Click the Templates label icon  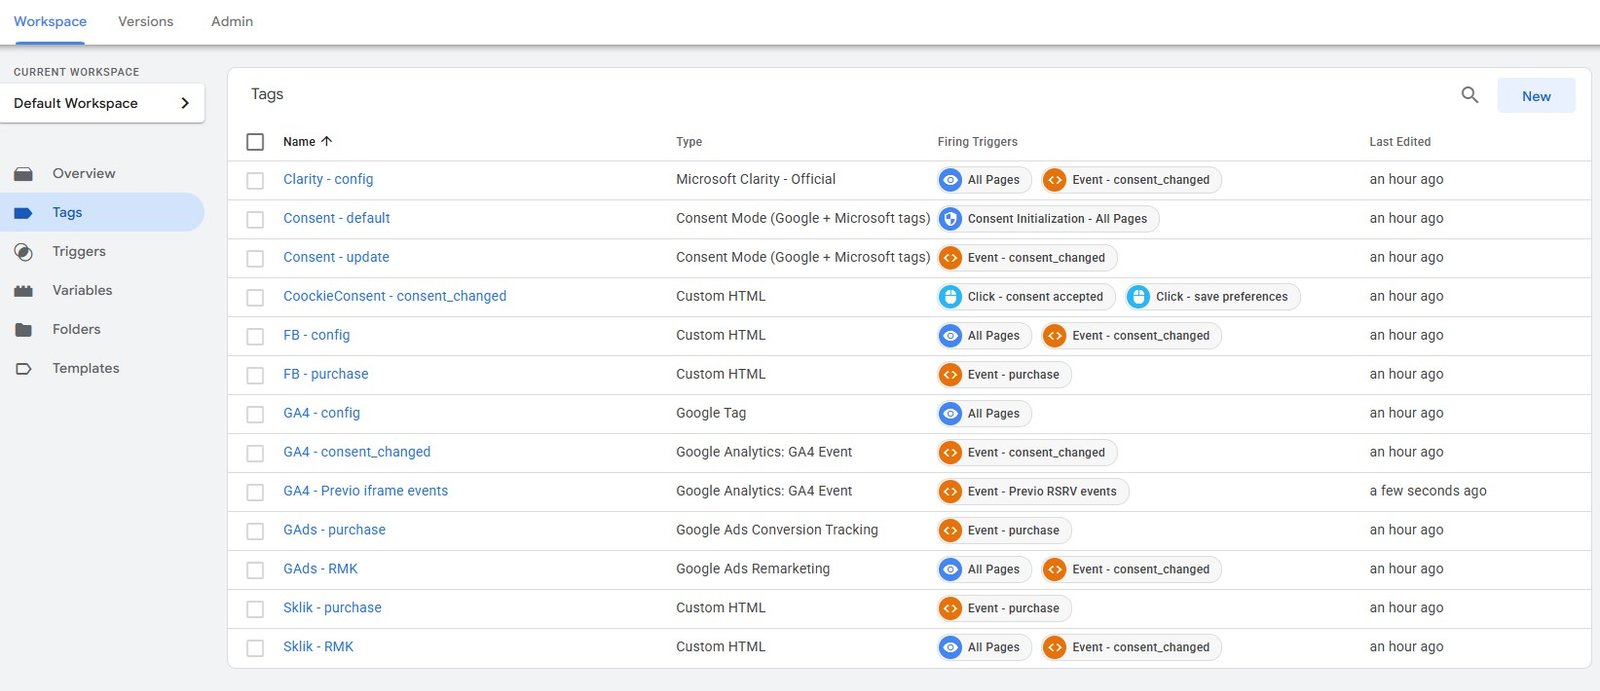[24, 369]
